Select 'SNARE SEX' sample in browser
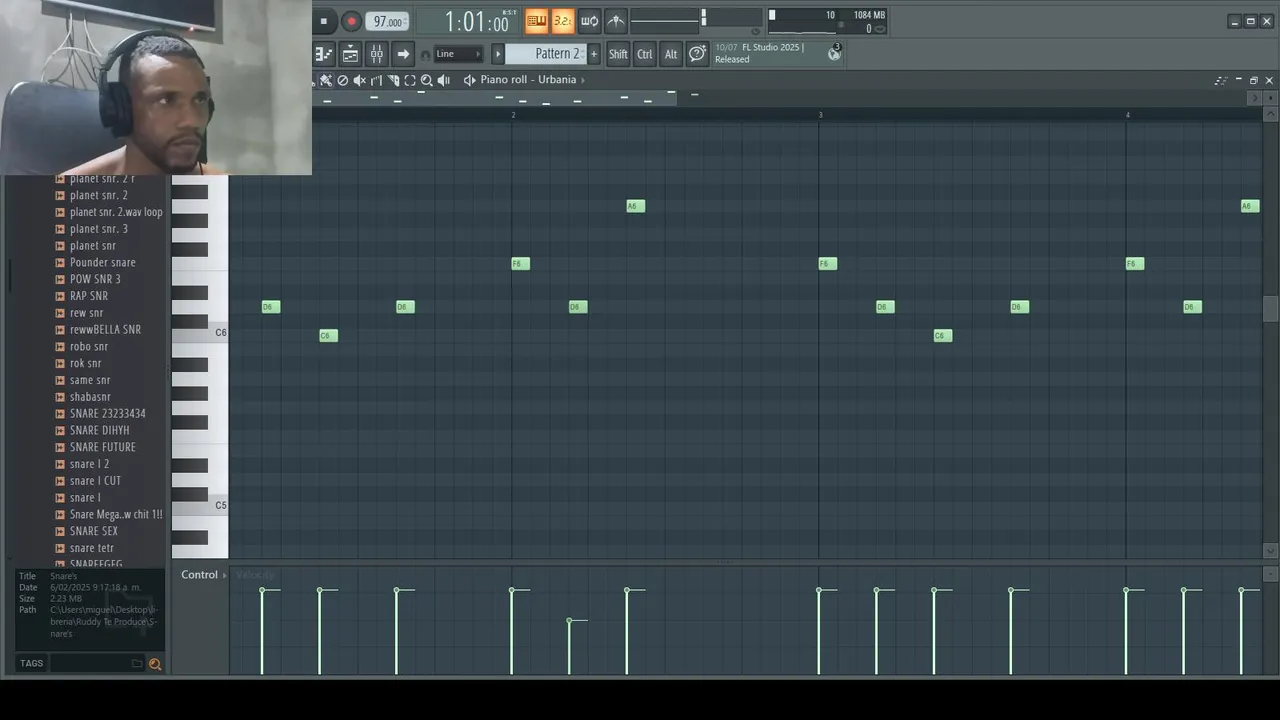This screenshot has height=720, width=1280. point(93,531)
